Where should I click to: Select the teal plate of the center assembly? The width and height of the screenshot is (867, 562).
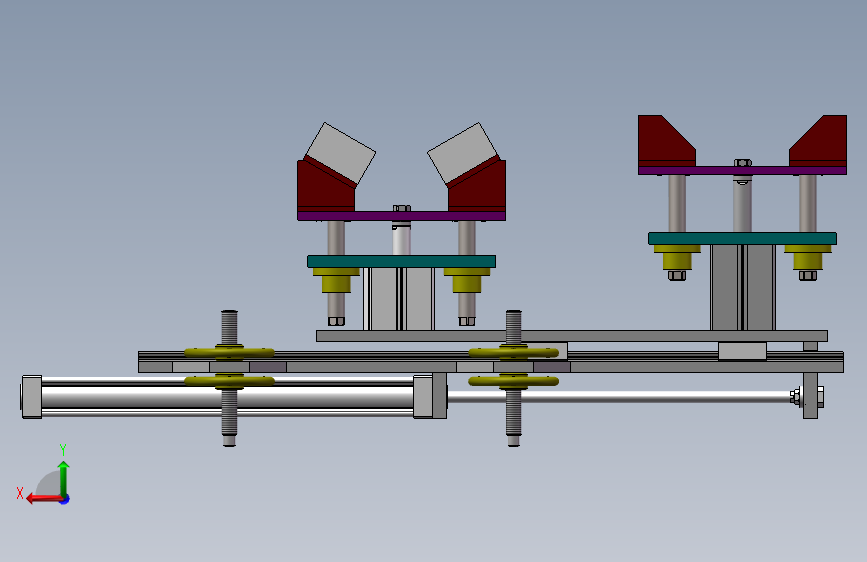coord(401,261)
